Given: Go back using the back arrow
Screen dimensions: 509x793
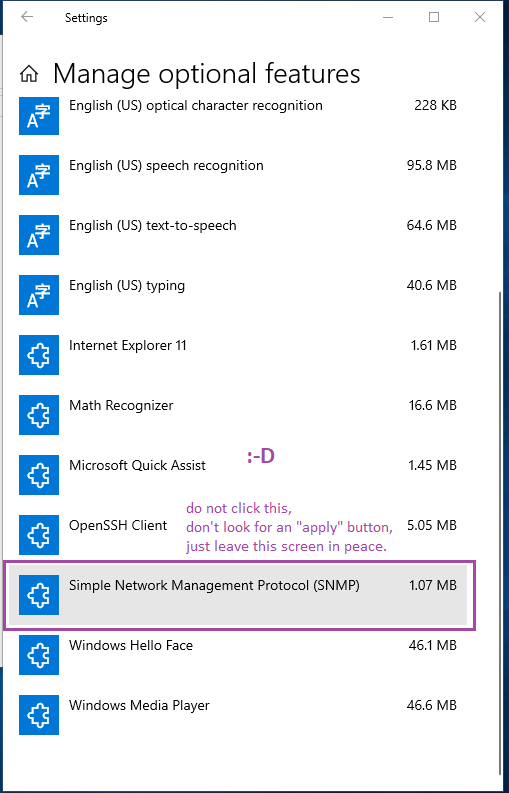Looking at the screenshot, I should coord(27,17).
